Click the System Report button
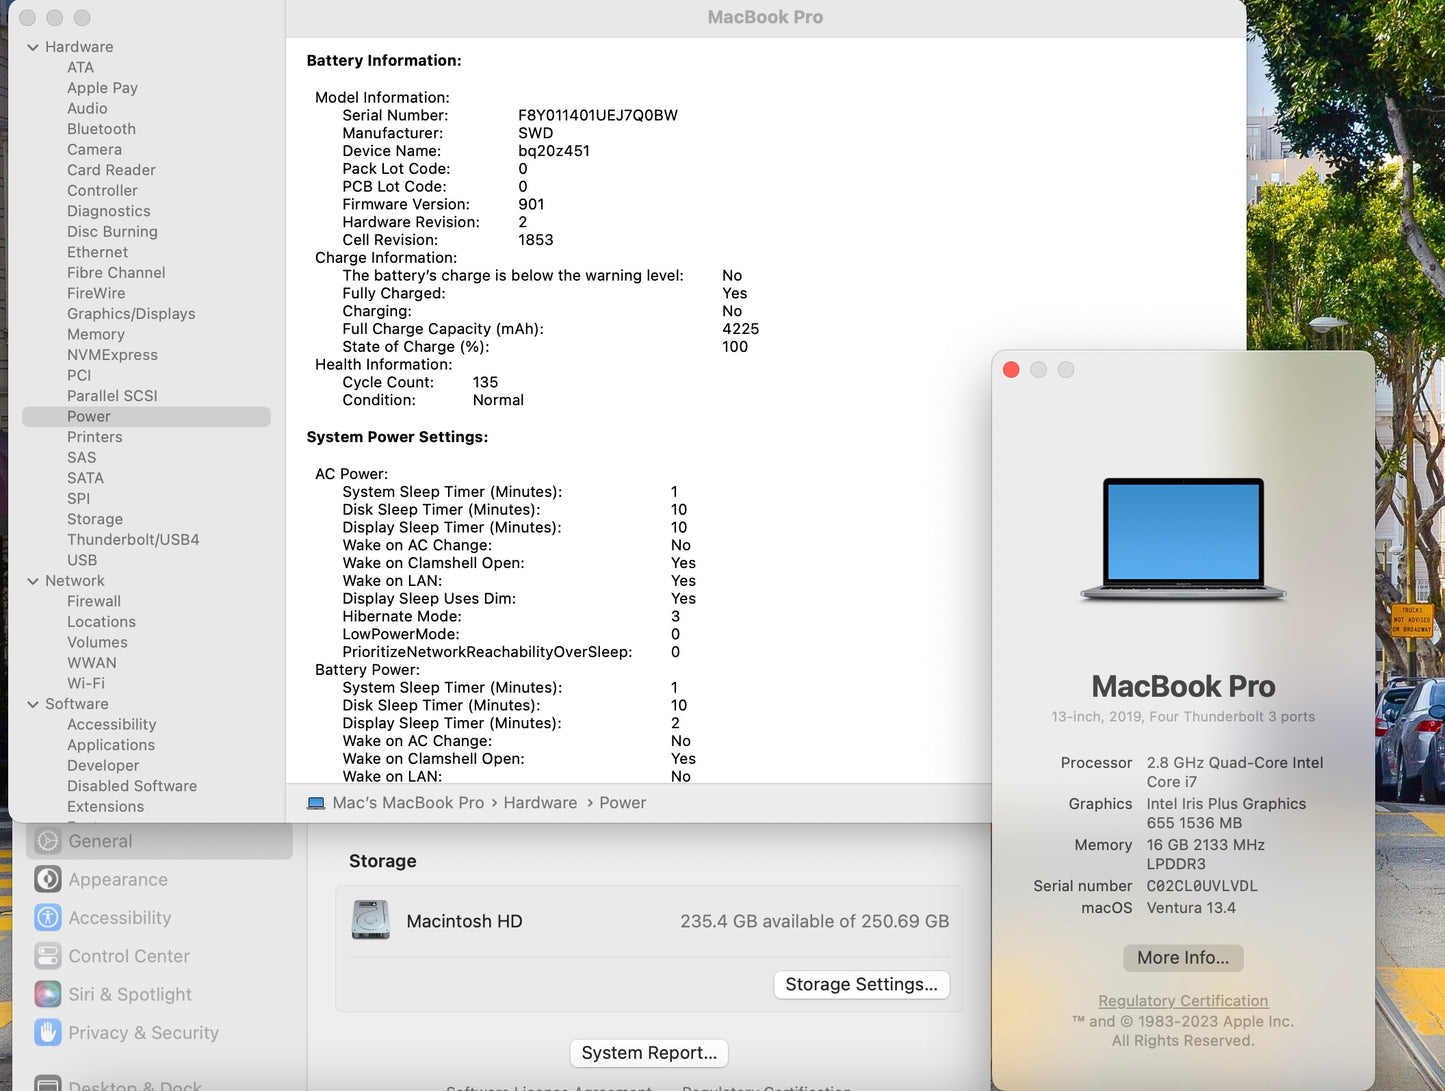The image size is (1445, 1091). [x=648, y=1052]
